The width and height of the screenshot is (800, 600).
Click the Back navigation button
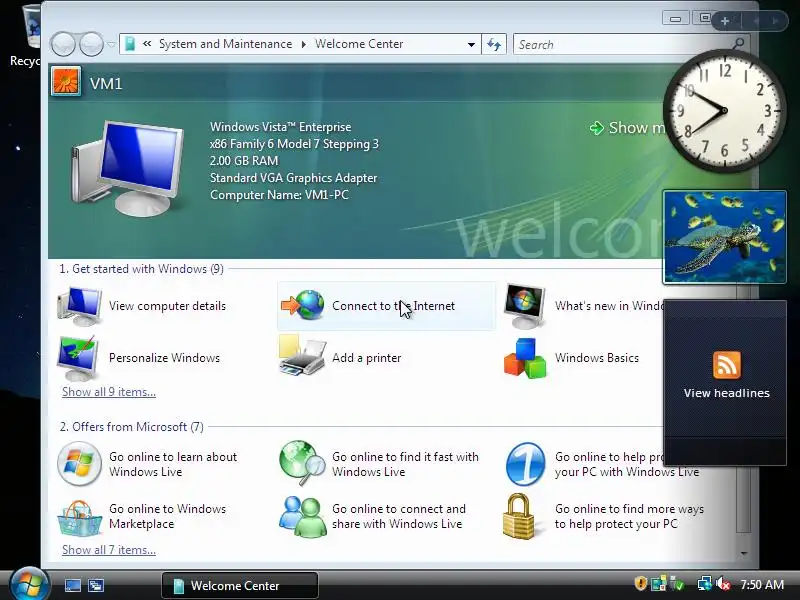pos(63,44)
